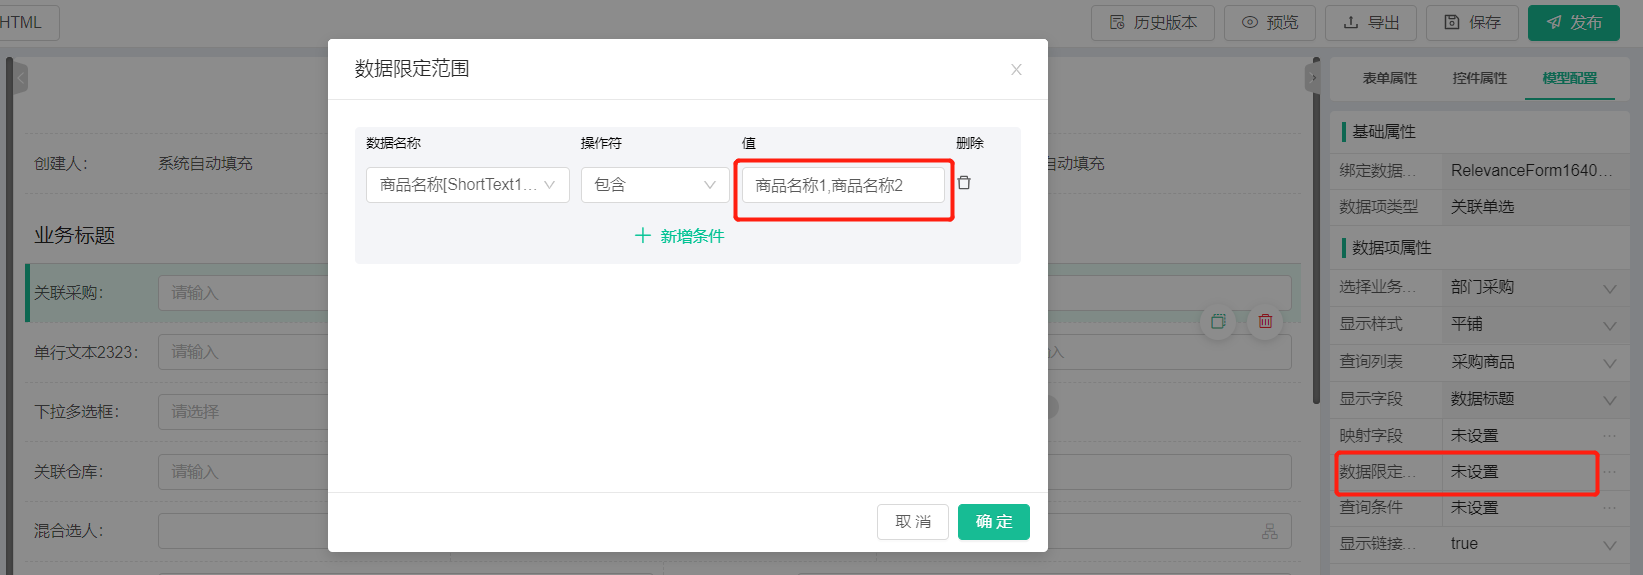Select the 模型配置 tab
This screenshot has height=575, width=1643.
(x=1570, y=78)
